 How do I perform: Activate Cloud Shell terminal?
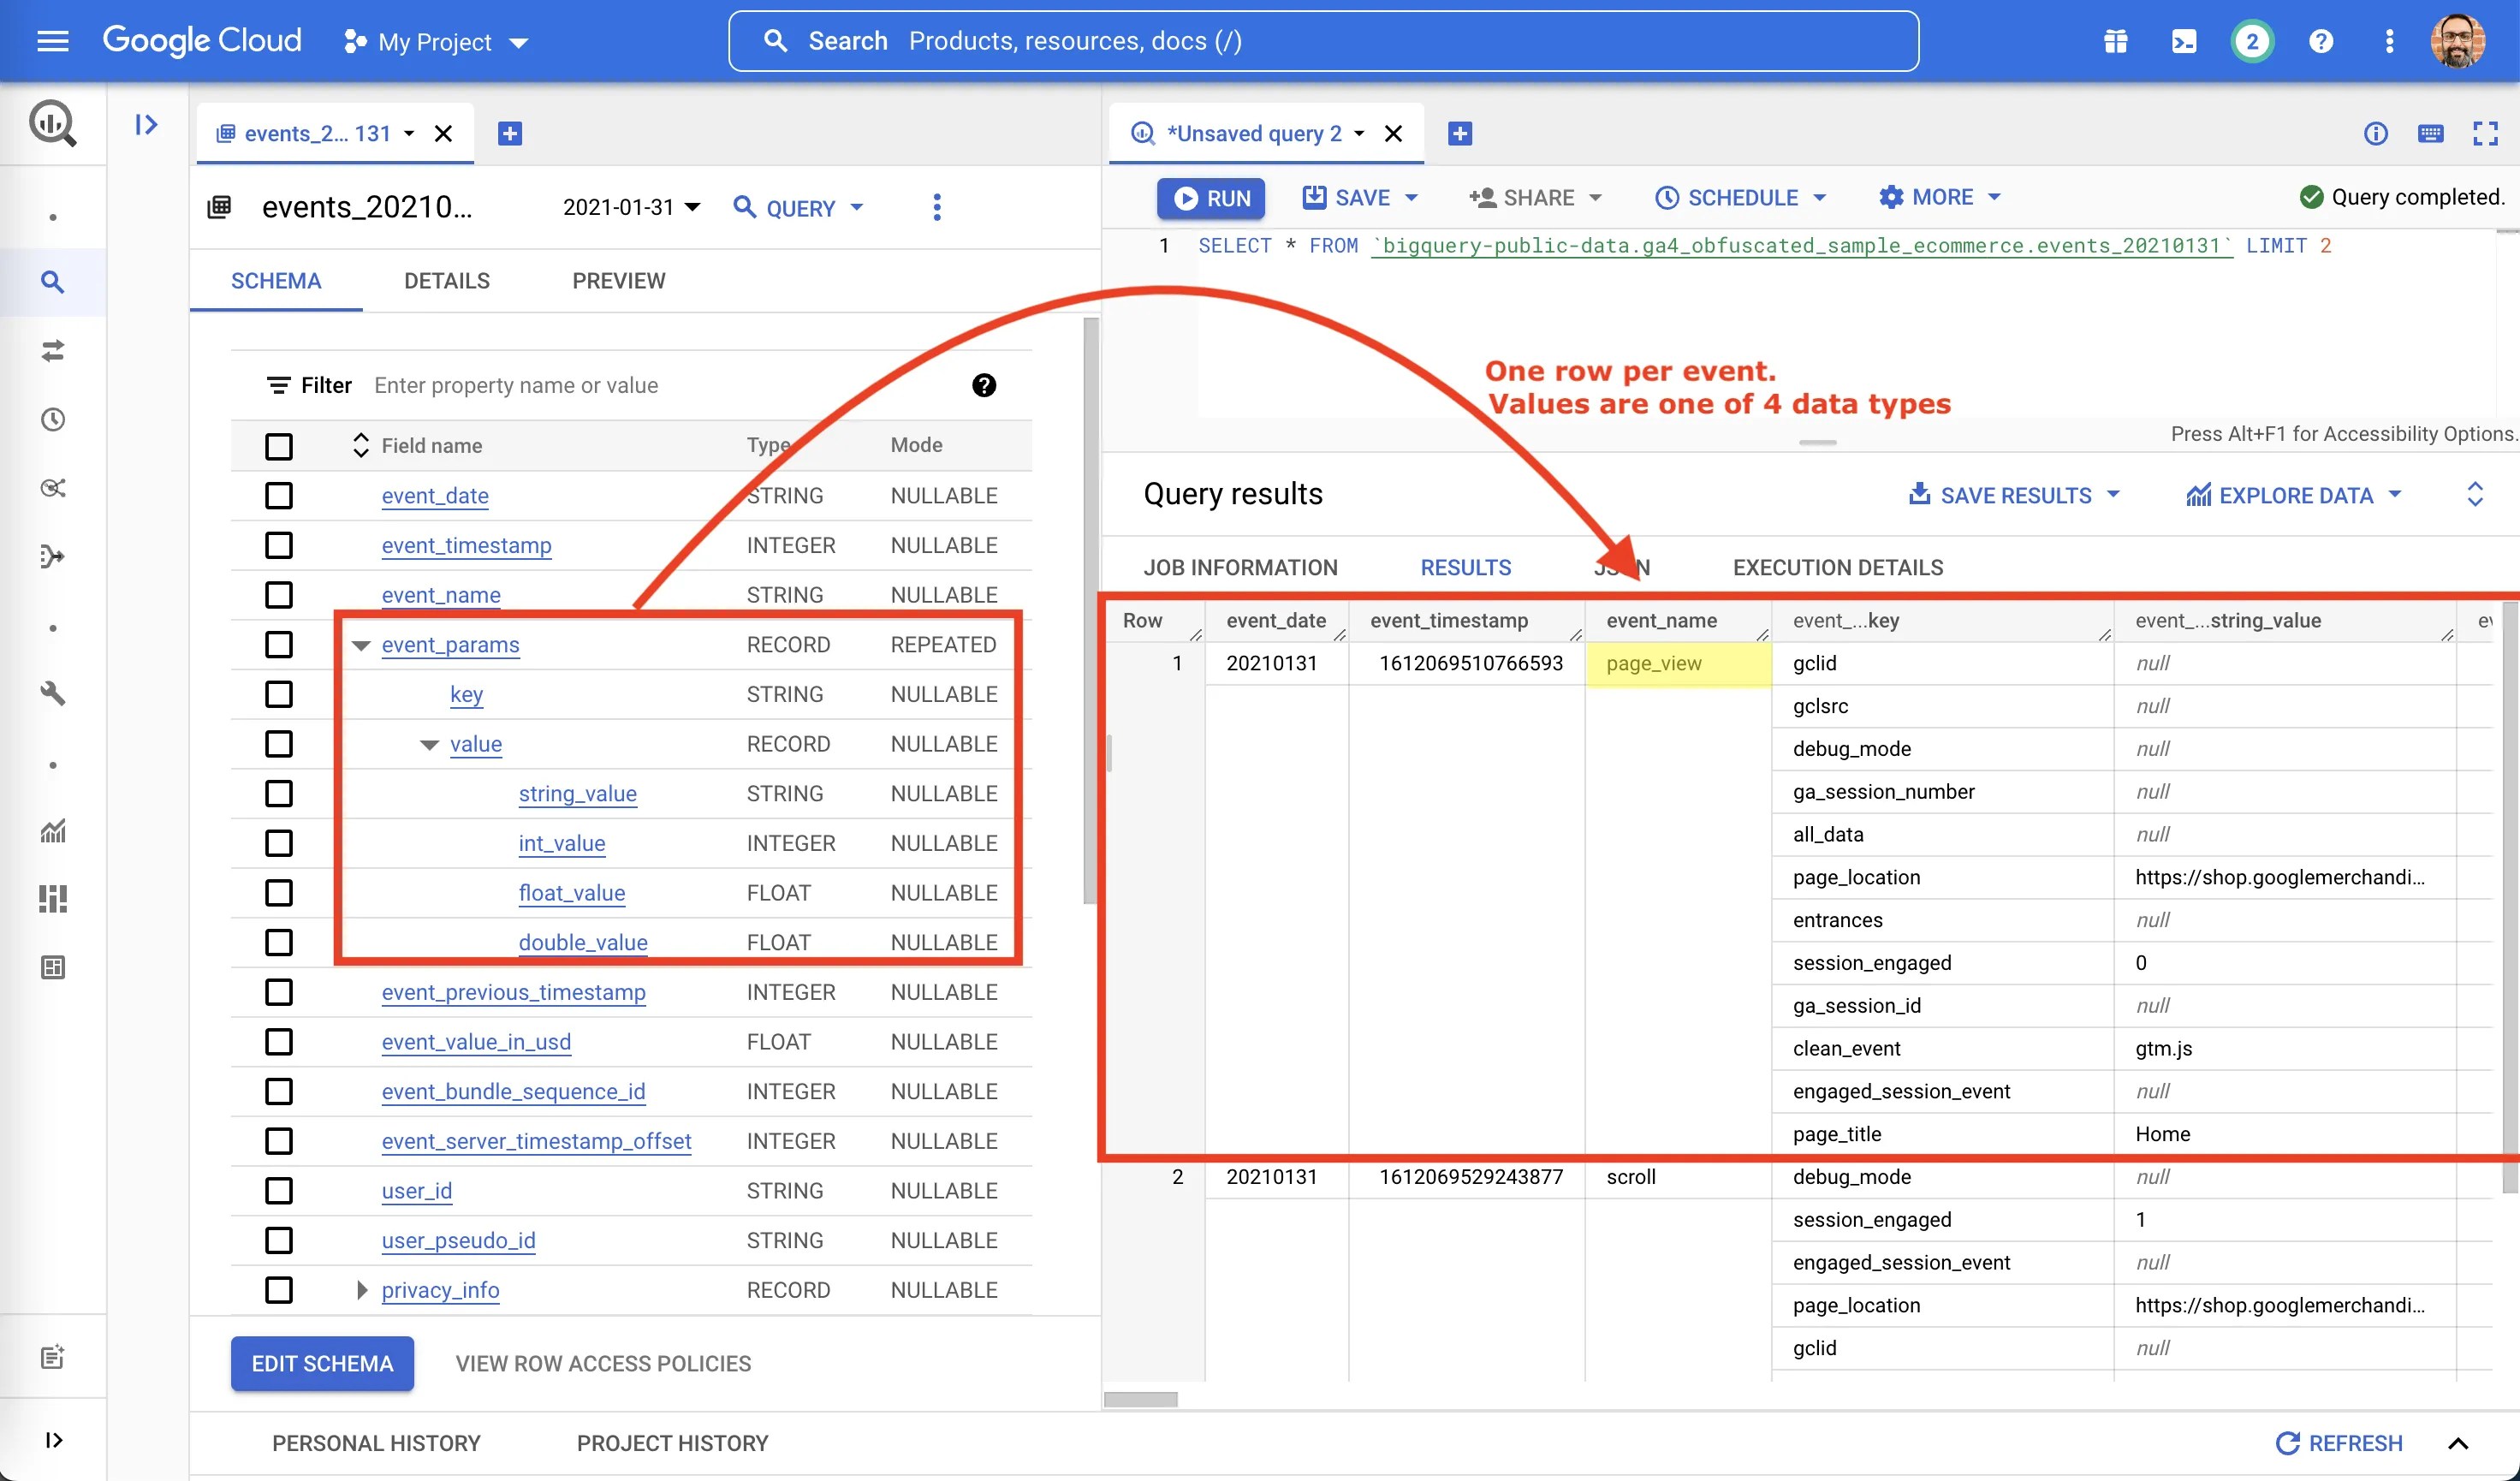click(x=2184, y=41)
